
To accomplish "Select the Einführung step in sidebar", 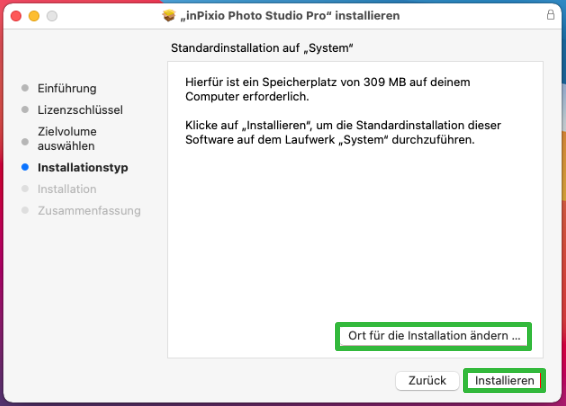I will (x=67, y=88).
